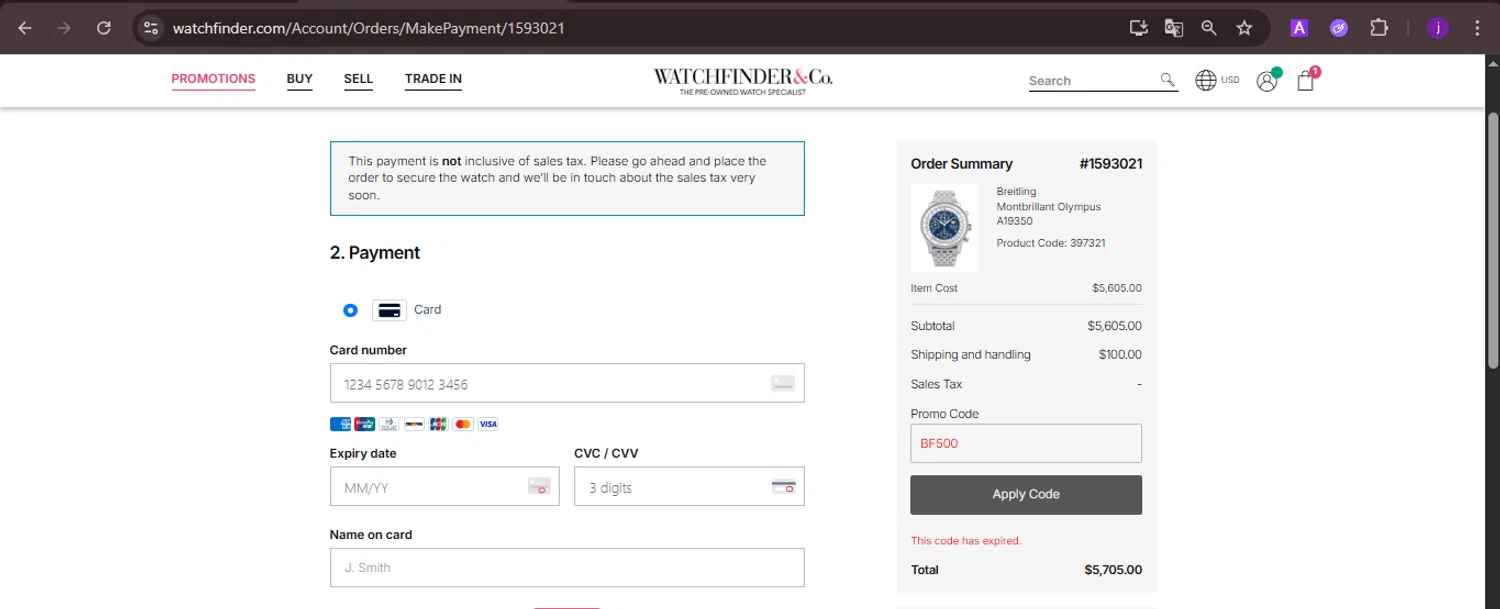Click the Order Summary heading

[x=961, y=164]
